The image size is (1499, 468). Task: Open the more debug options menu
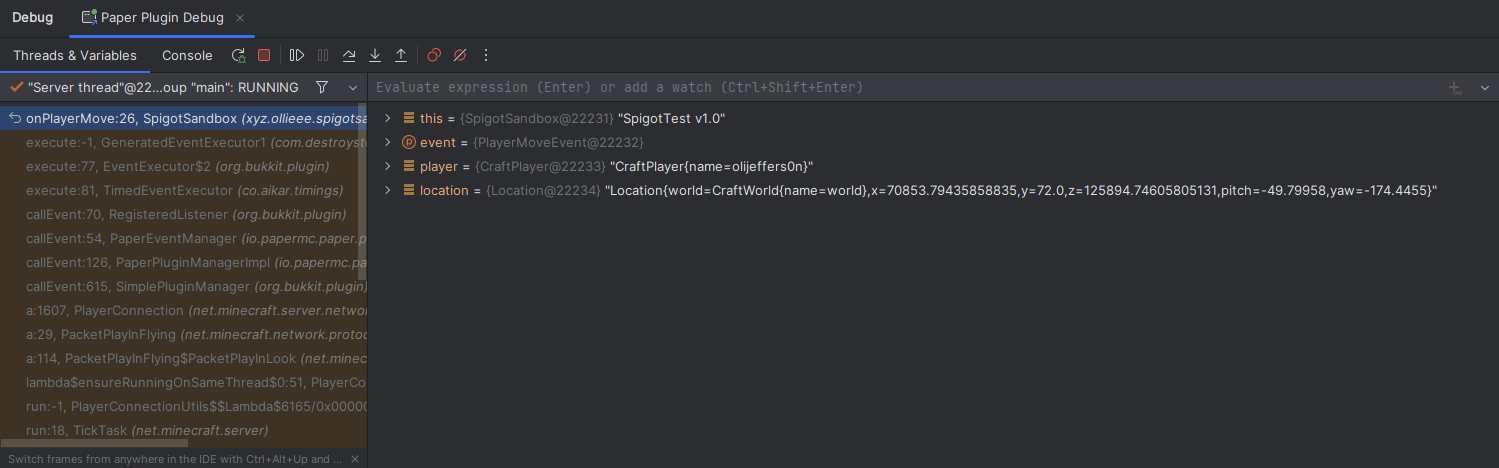coord(486,56)
